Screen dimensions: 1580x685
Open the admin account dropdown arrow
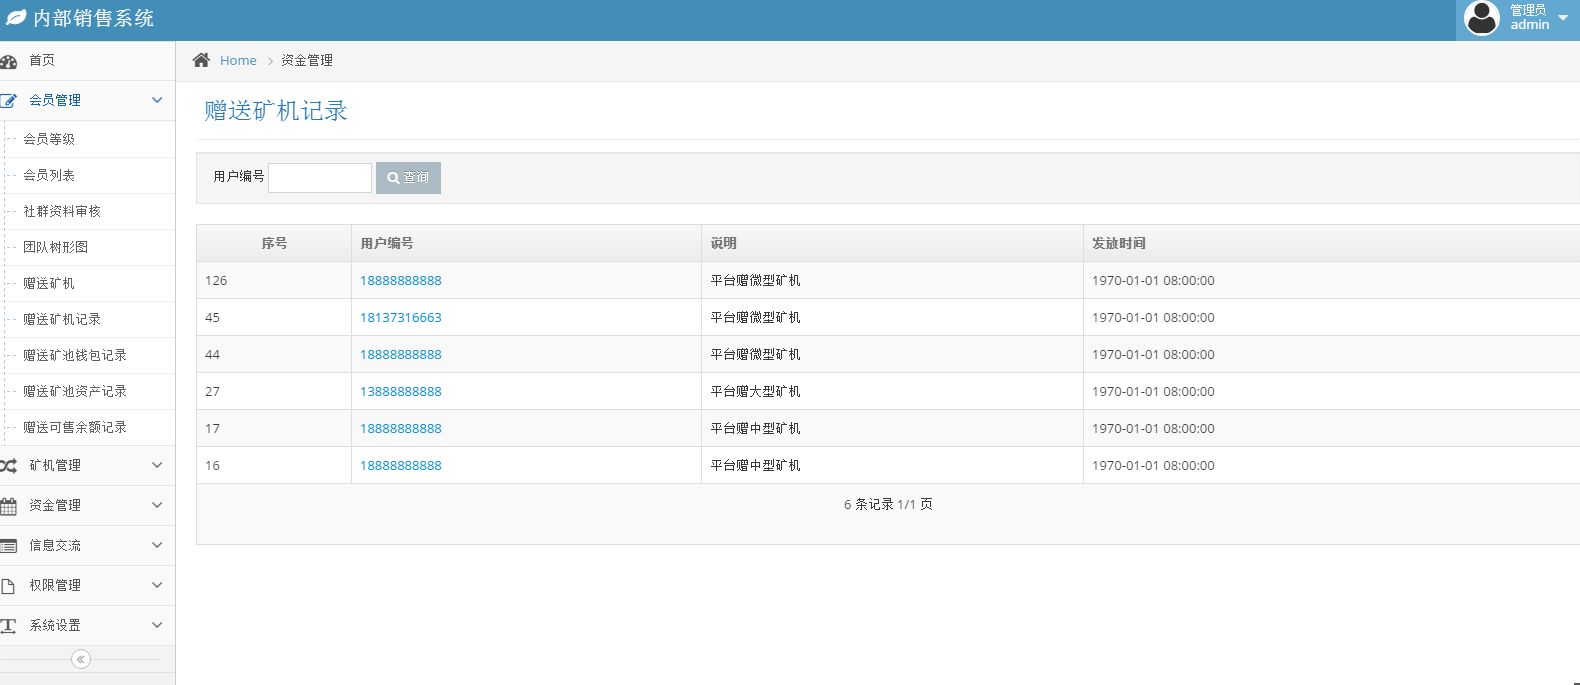1563,18
